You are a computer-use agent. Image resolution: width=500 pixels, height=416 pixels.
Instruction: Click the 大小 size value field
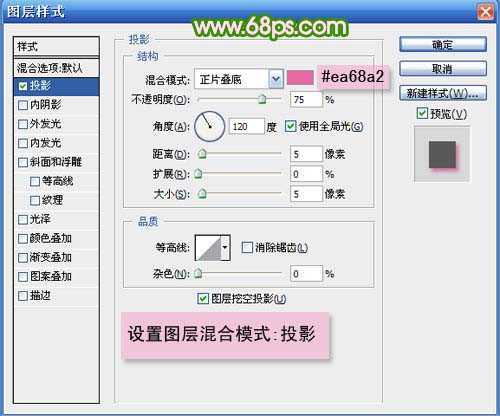point(306,194)
